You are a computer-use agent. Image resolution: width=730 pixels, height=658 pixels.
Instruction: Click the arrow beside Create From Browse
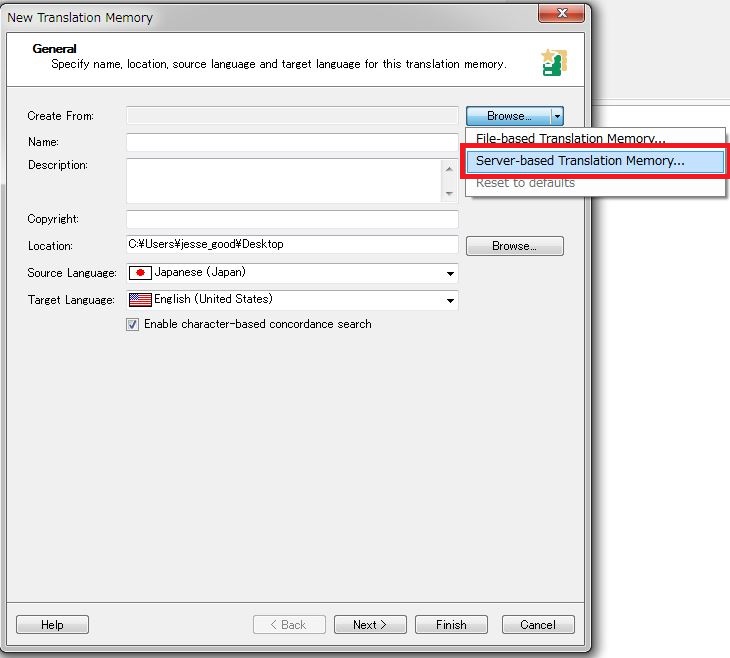557,116
